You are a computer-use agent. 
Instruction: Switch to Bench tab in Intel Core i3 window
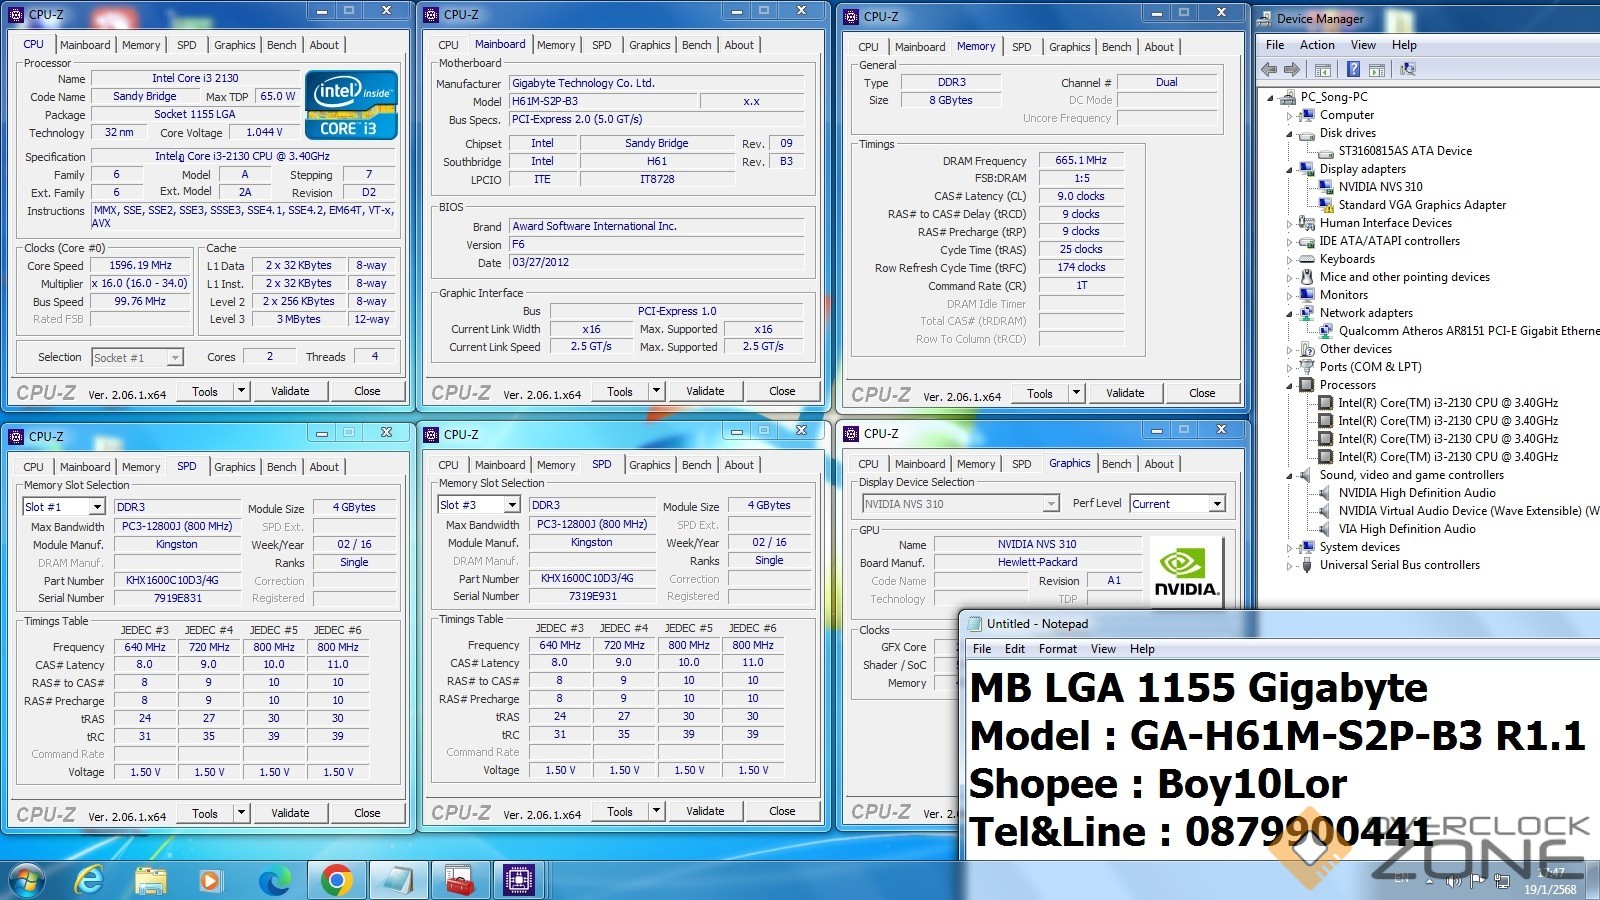tap(282, 45)
